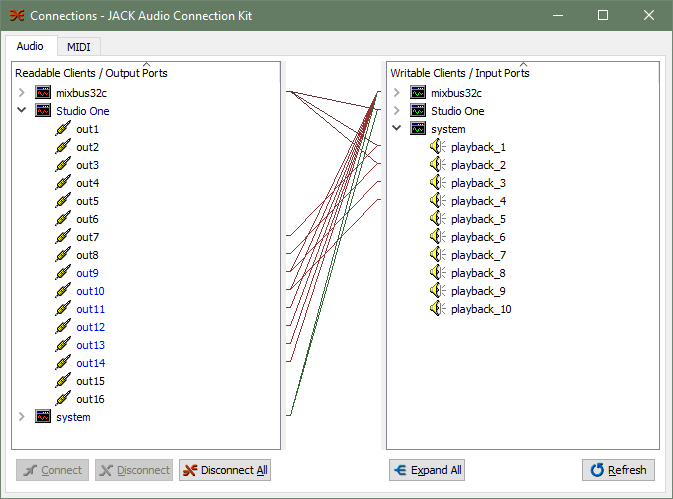Select the out14 port label
The image size is (673, 499).
click(x=91, y=363)
